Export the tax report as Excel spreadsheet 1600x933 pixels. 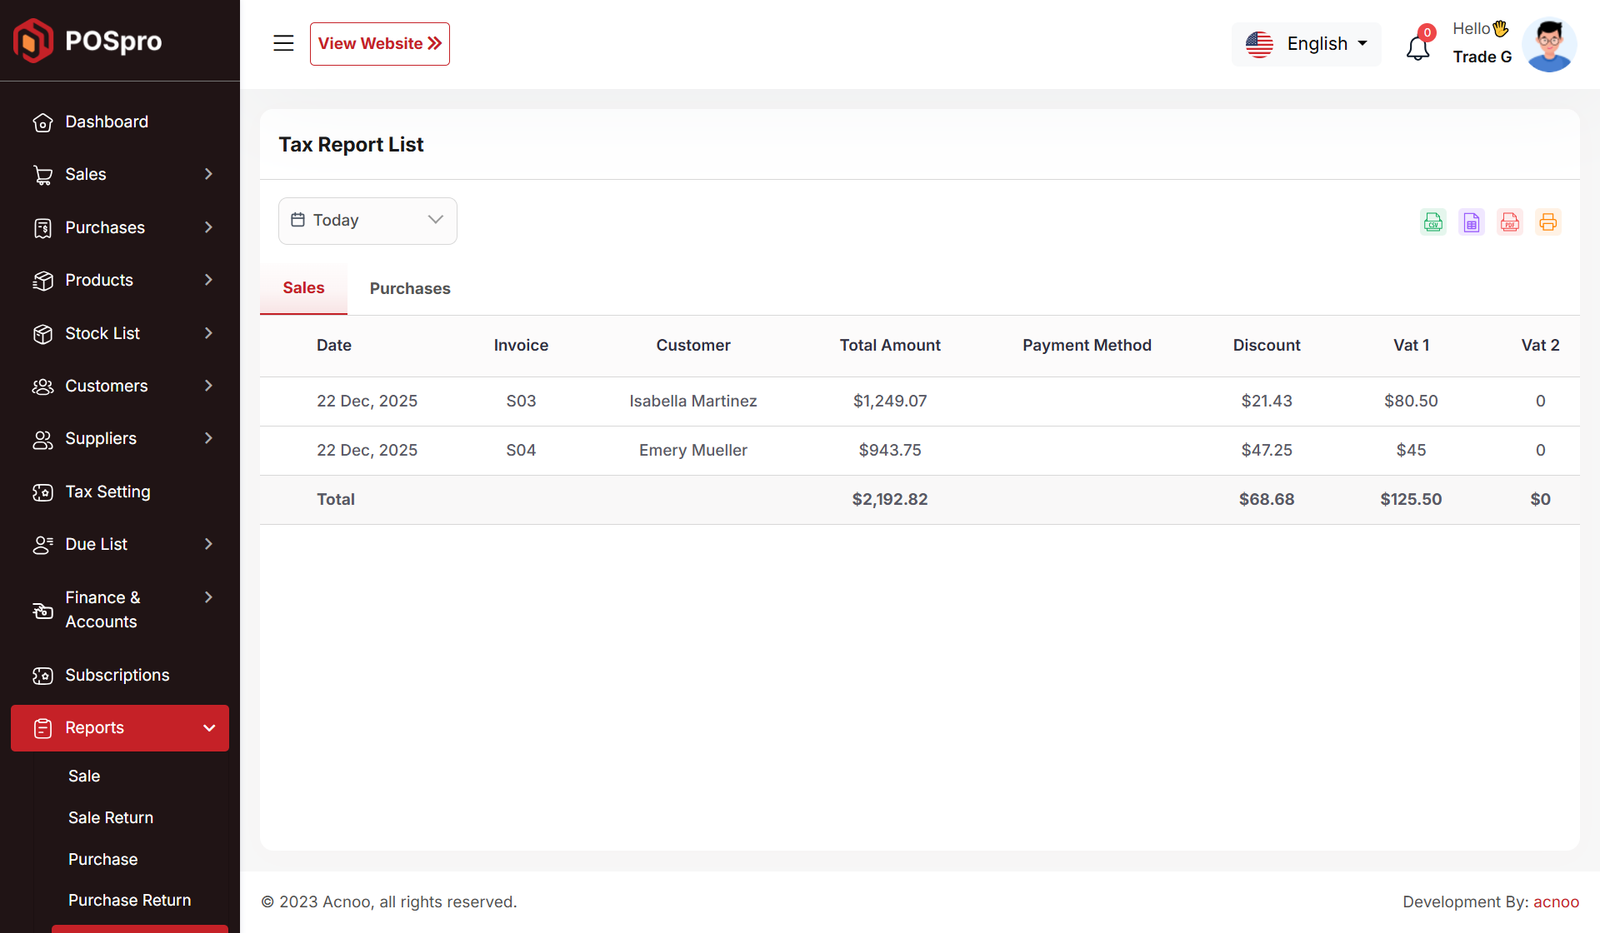(x=1471, y=222)
